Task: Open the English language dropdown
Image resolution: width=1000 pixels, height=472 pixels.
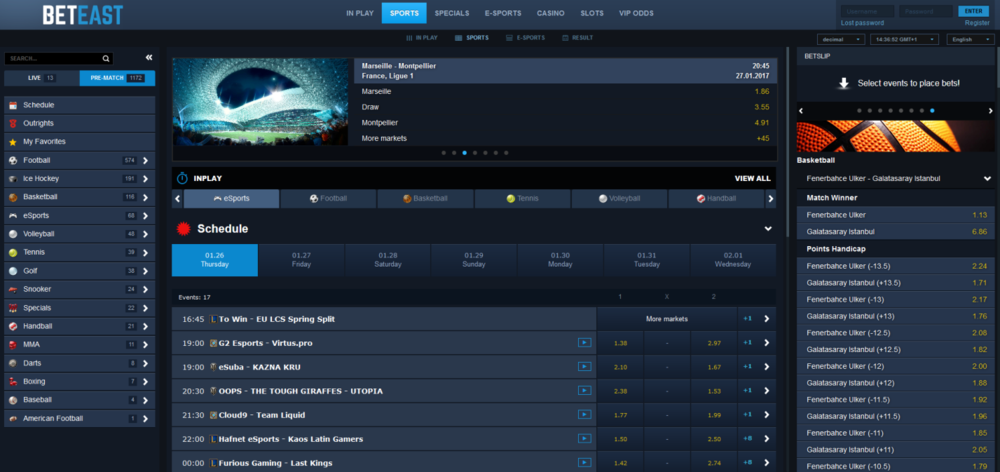Action: [x=970, y=40]
